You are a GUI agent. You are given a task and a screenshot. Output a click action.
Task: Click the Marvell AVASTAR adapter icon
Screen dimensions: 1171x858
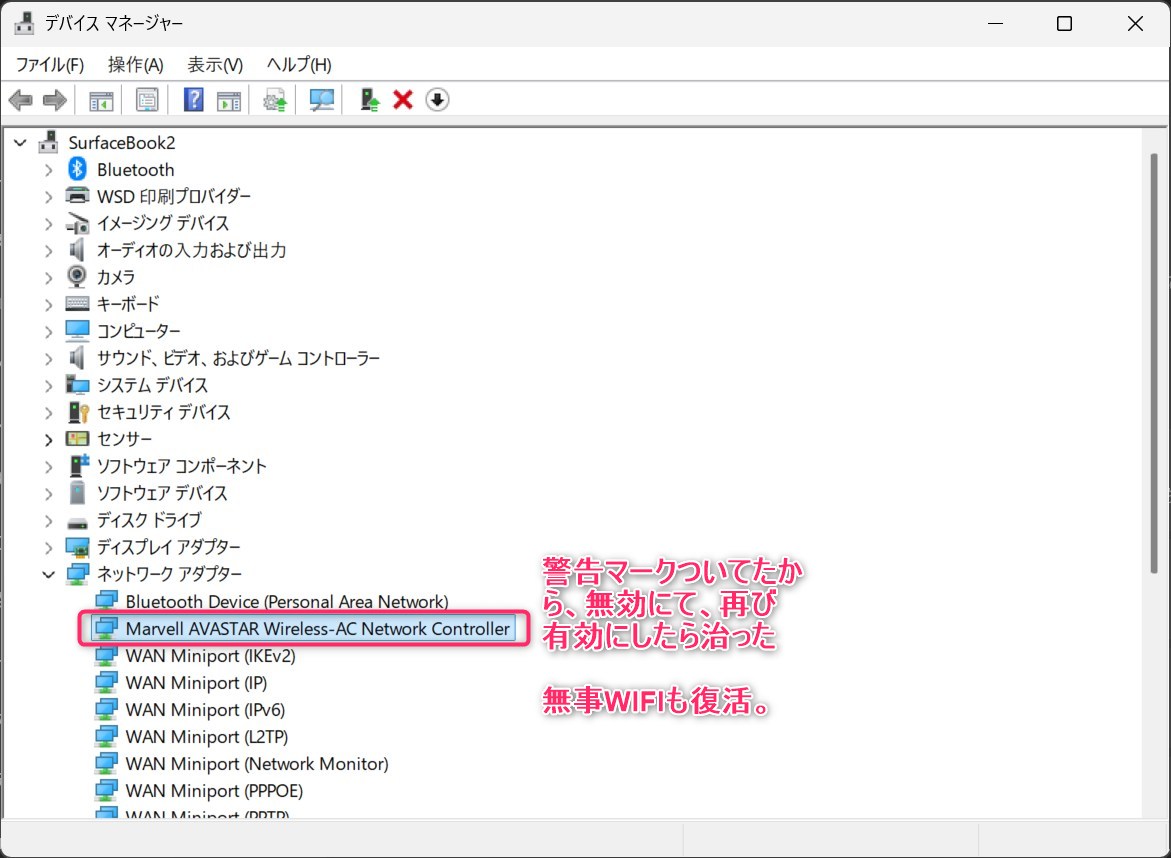(x=106, y=628)
